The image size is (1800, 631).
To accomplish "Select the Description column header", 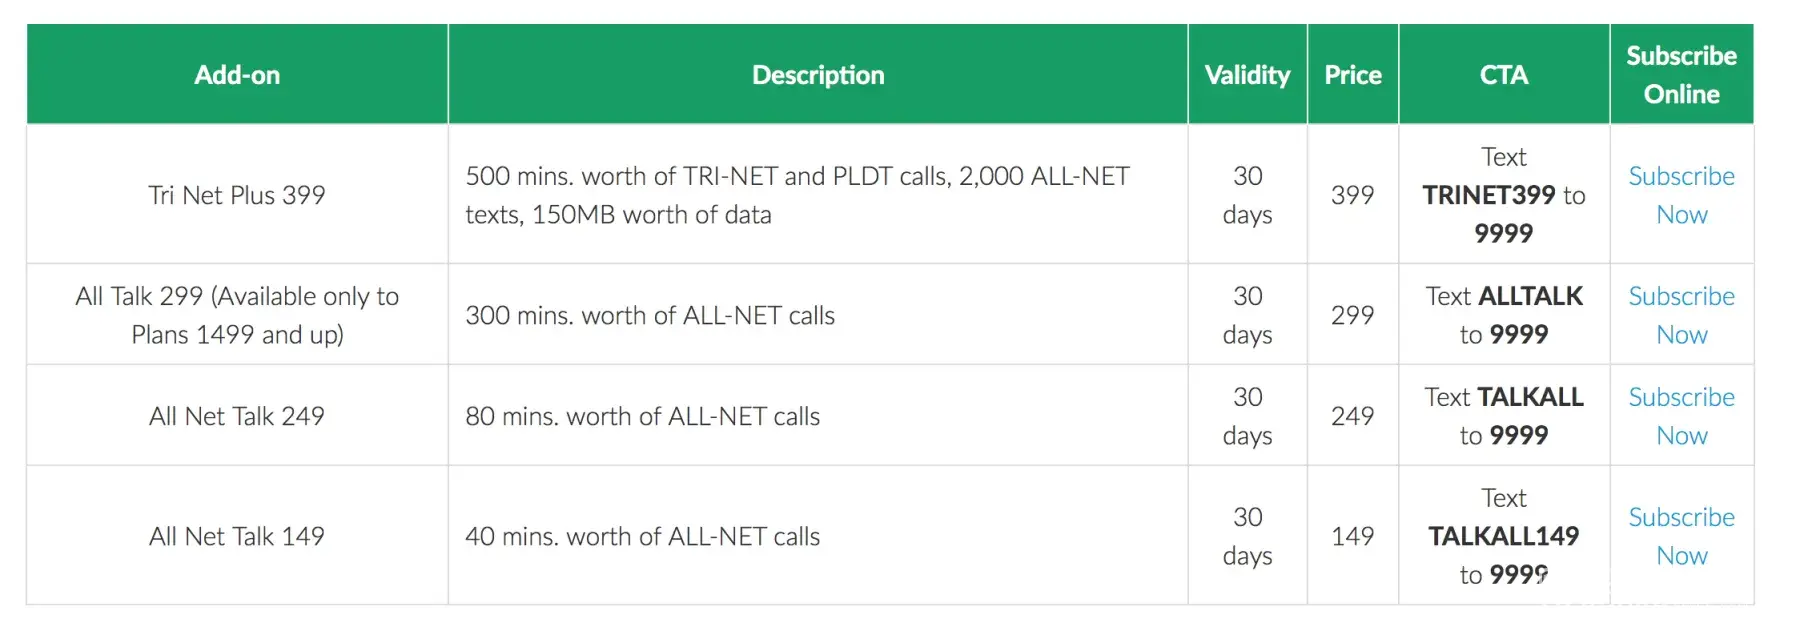I will [x=817, y=75].
